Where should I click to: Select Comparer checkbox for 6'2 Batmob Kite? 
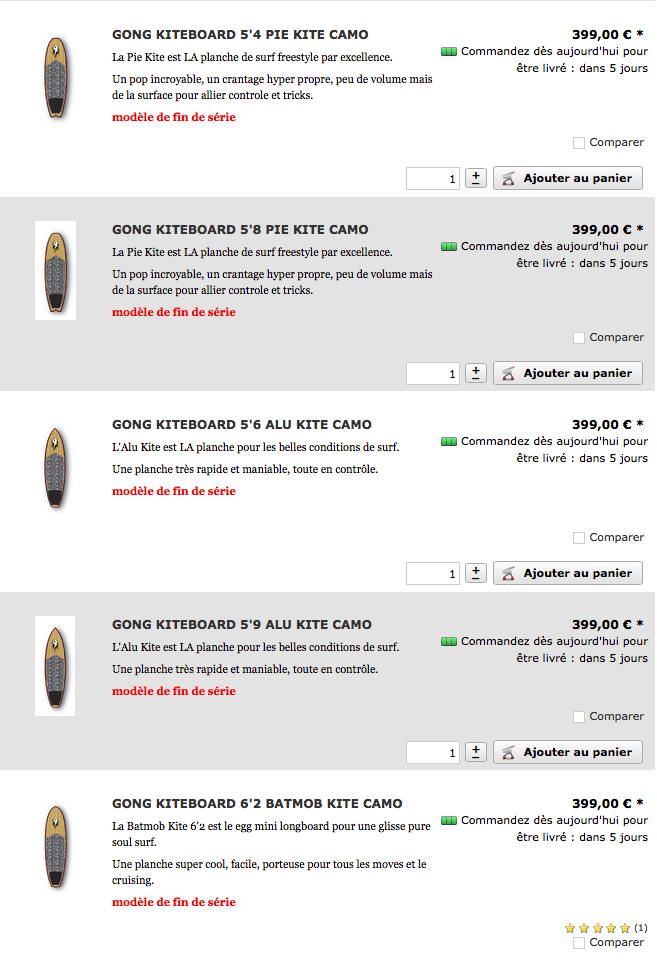tap(579, 943)
